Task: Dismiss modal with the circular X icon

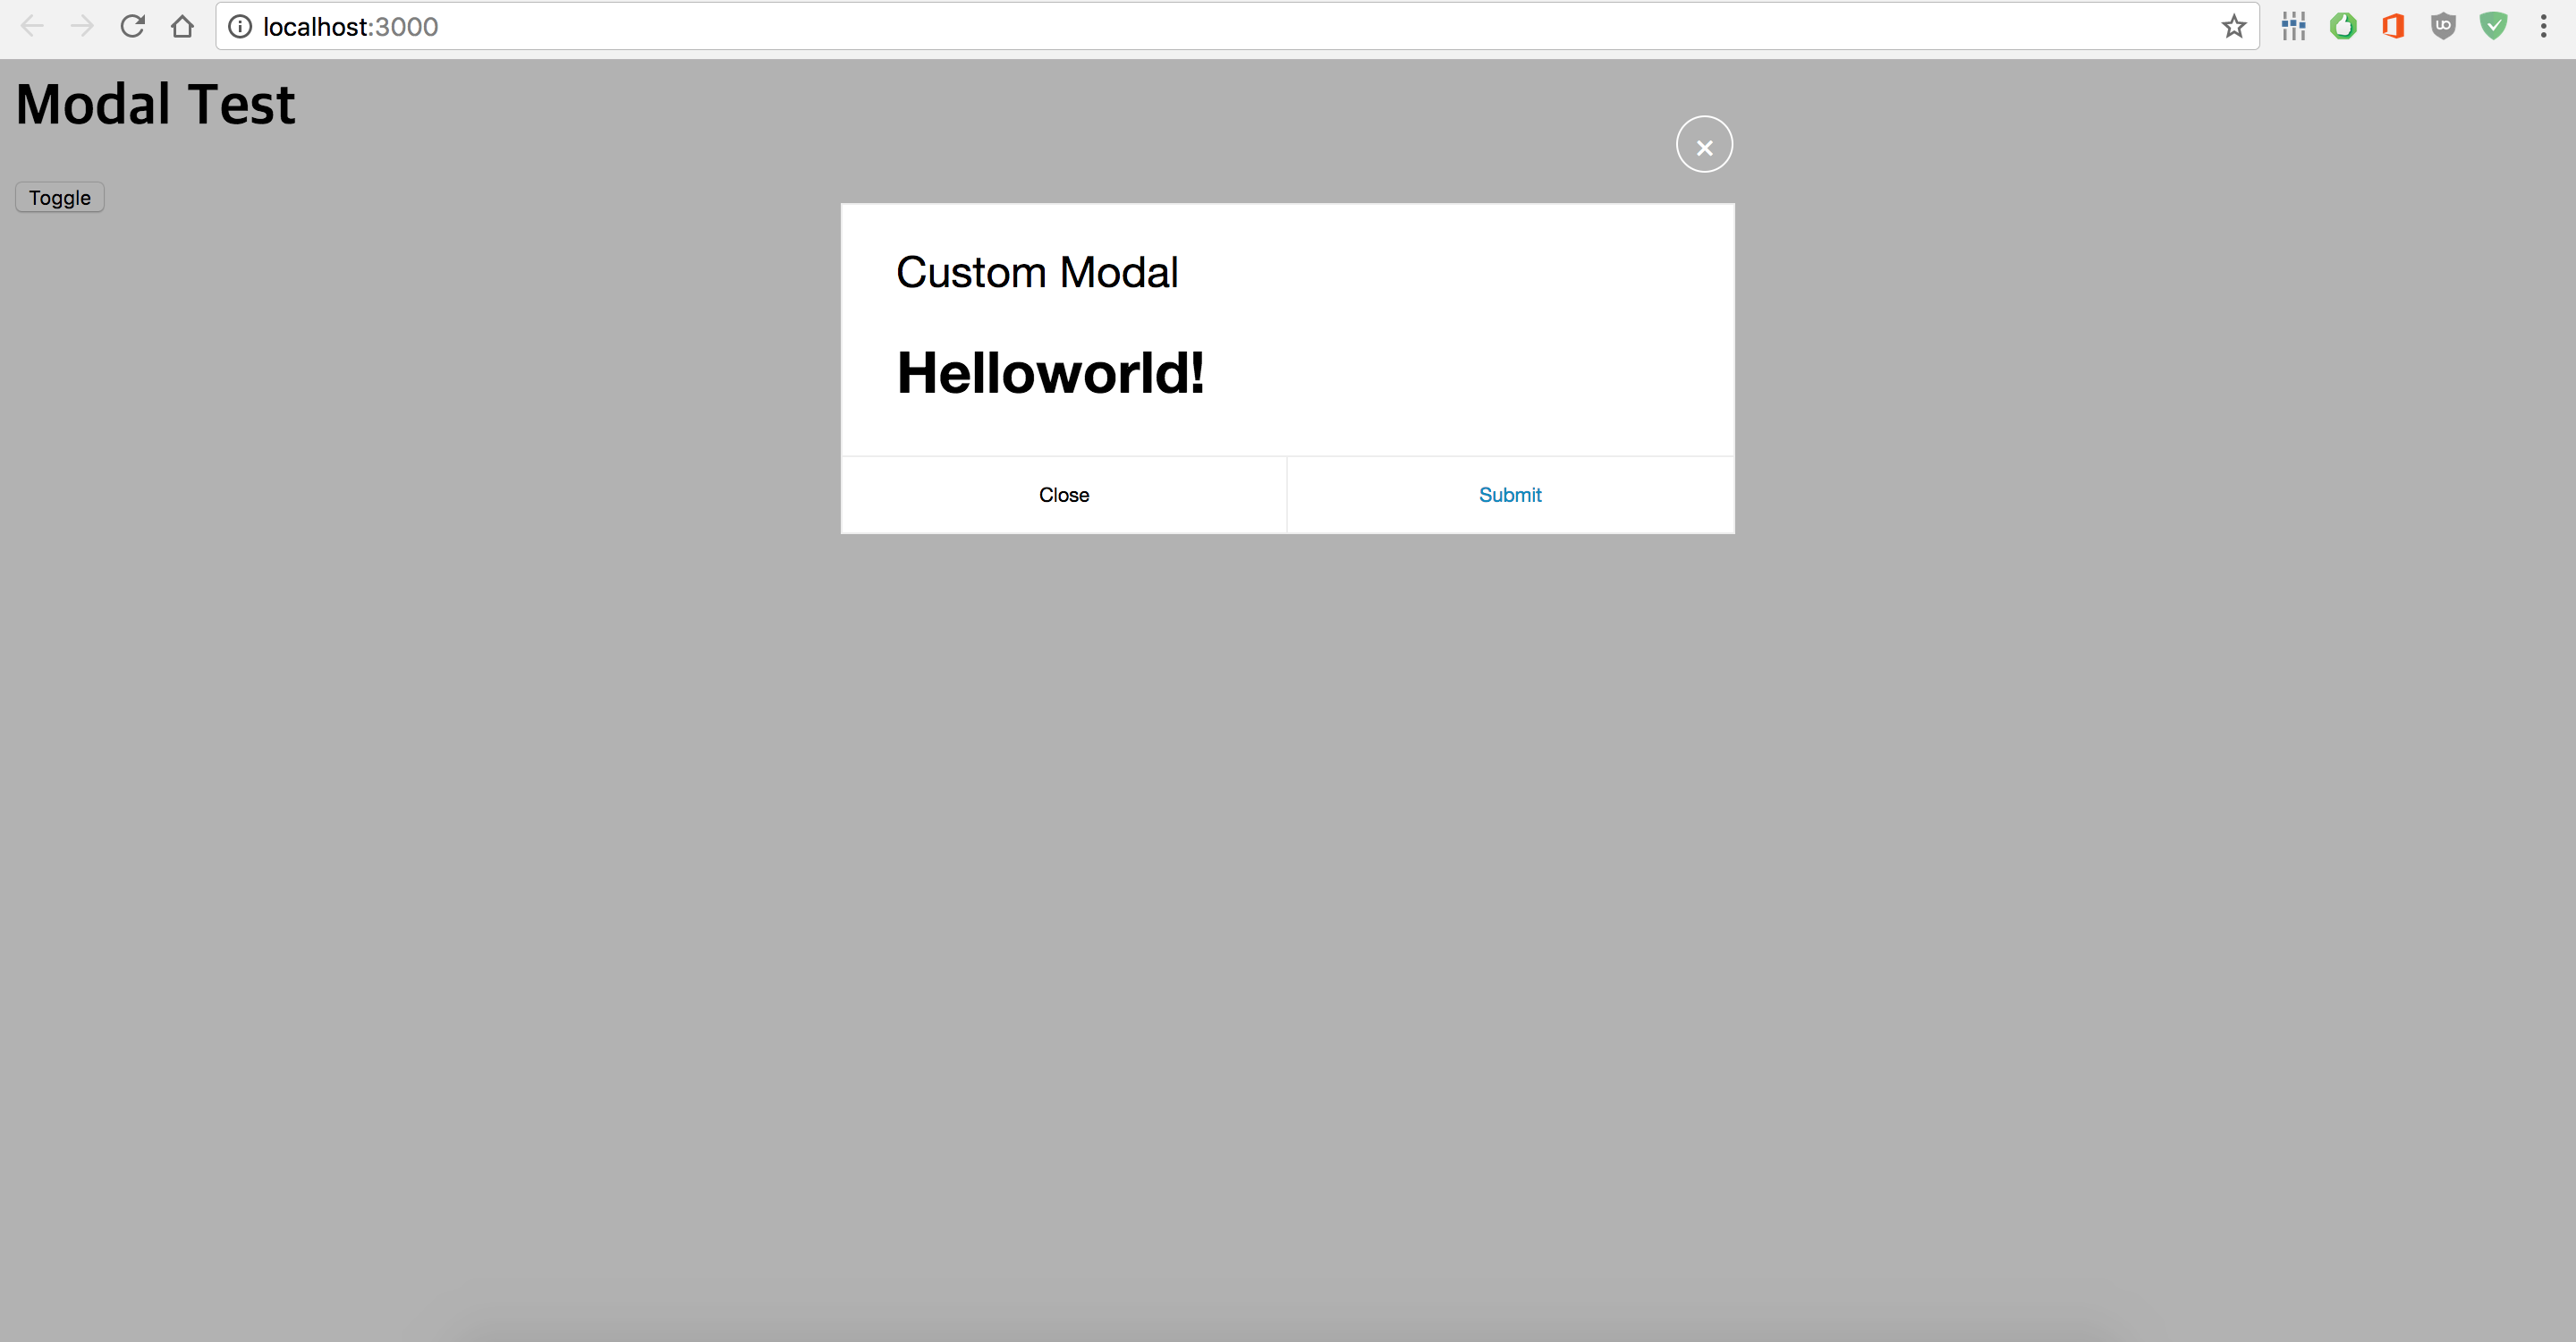Action: coord(1704,145)
